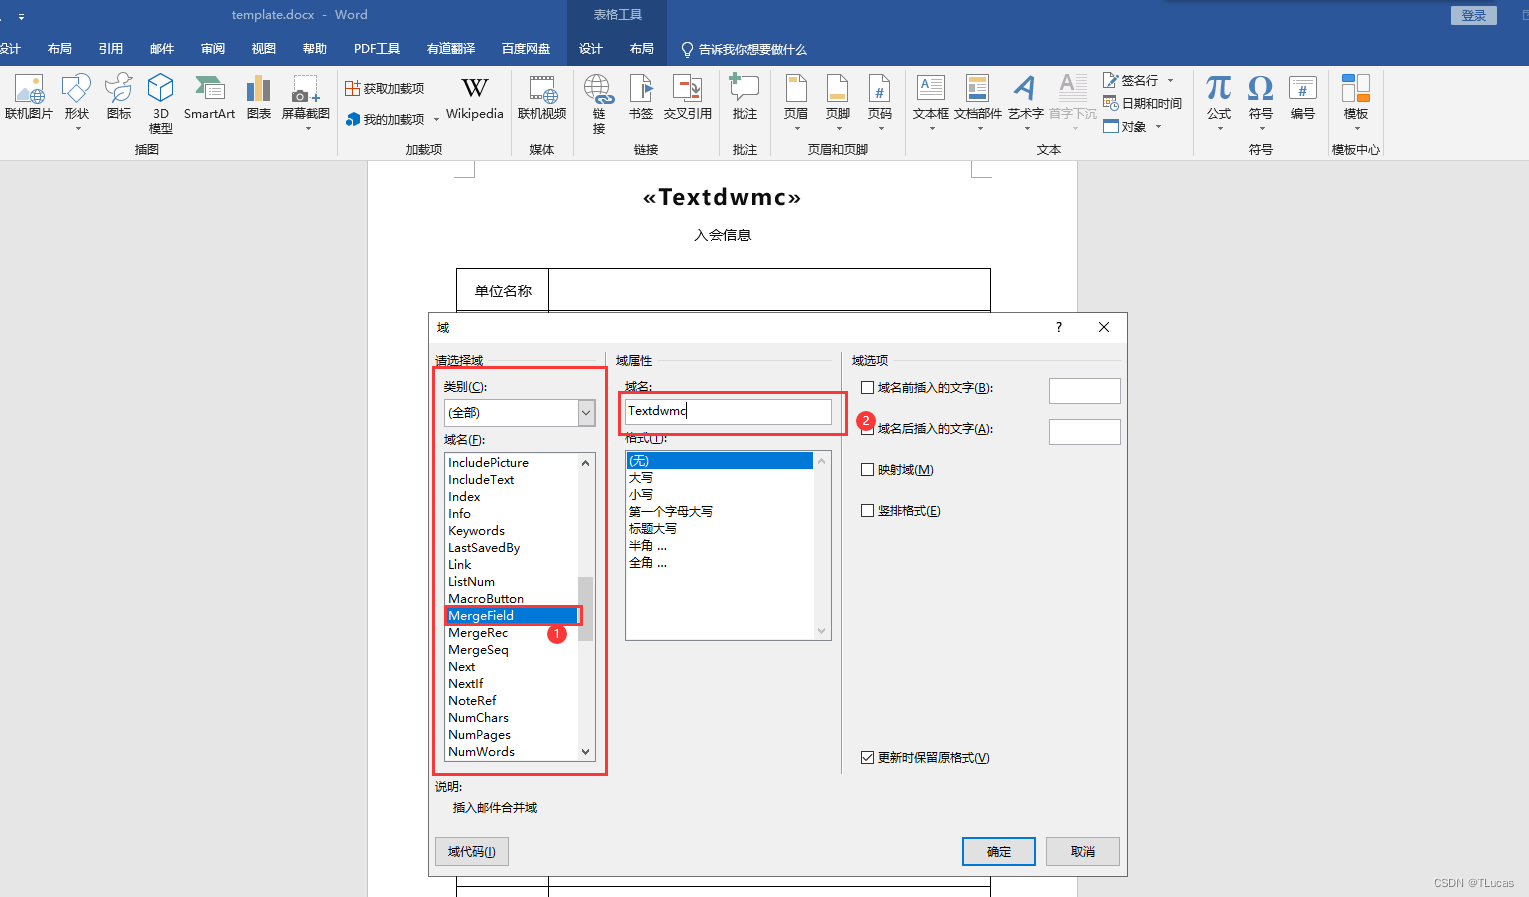Open table tools Design (设计) tab
1529x897 pixels.
click(x=591, y=49)
